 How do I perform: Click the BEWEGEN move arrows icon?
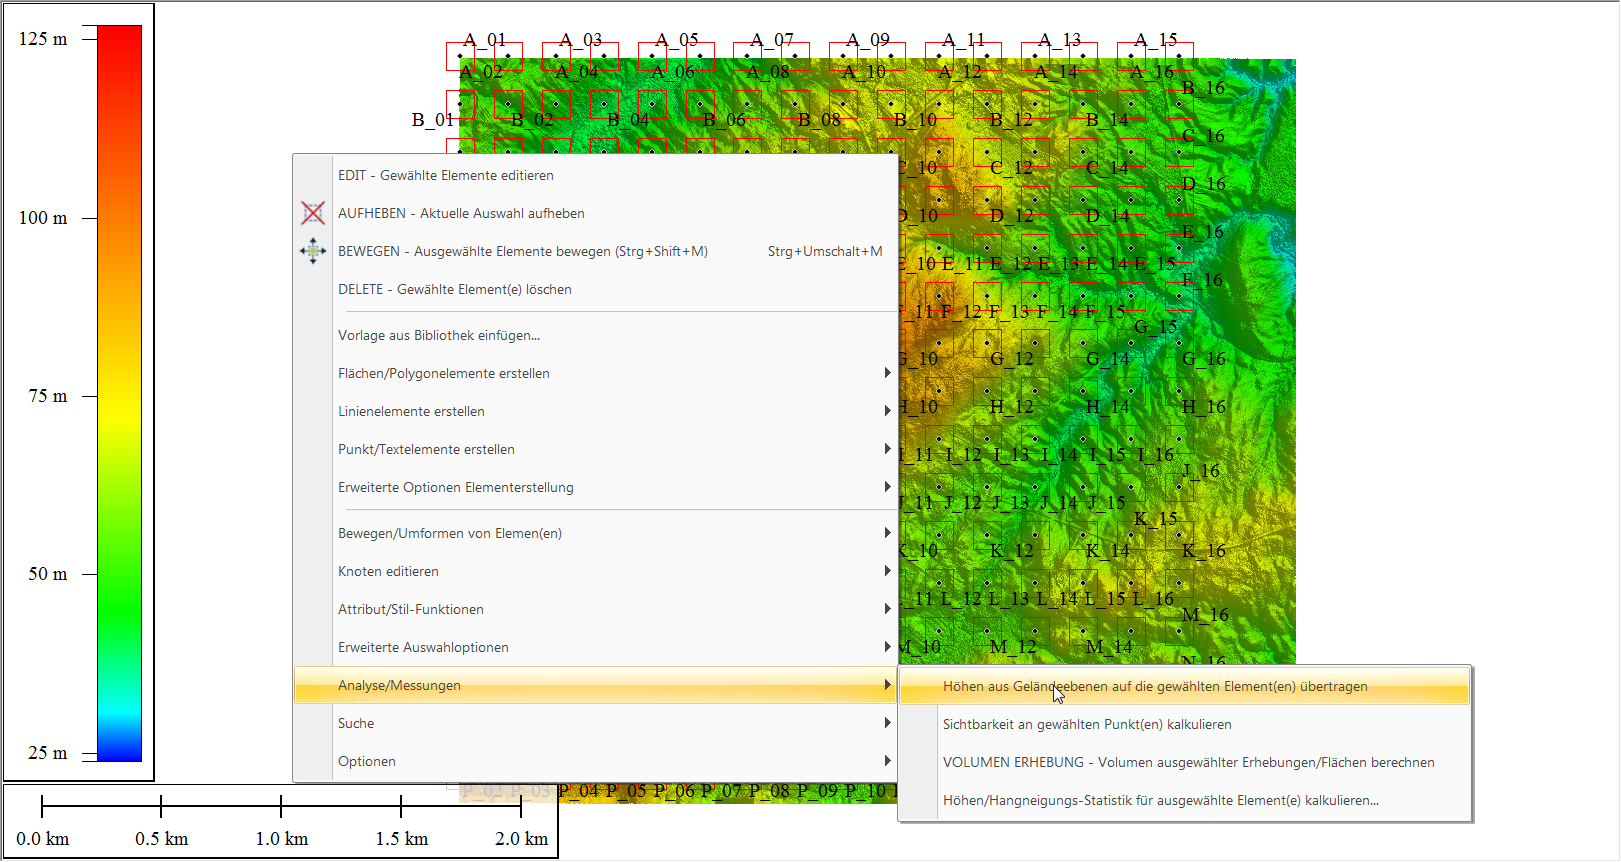coord(313,251)
